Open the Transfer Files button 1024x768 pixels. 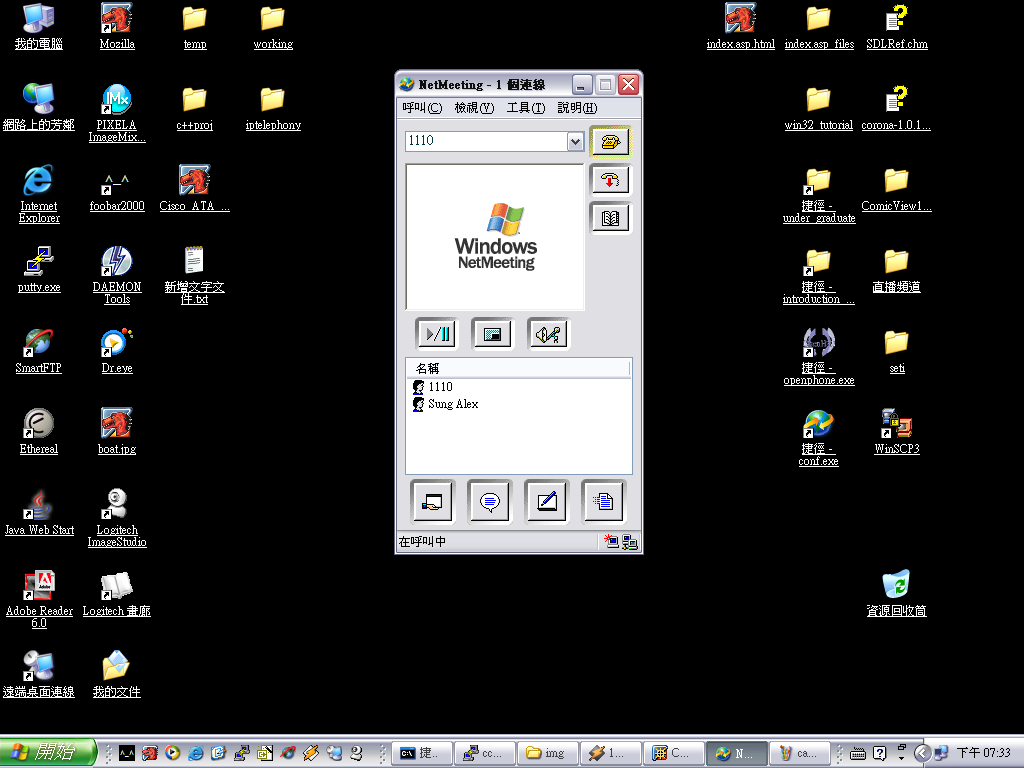click(x=603, y=502)
